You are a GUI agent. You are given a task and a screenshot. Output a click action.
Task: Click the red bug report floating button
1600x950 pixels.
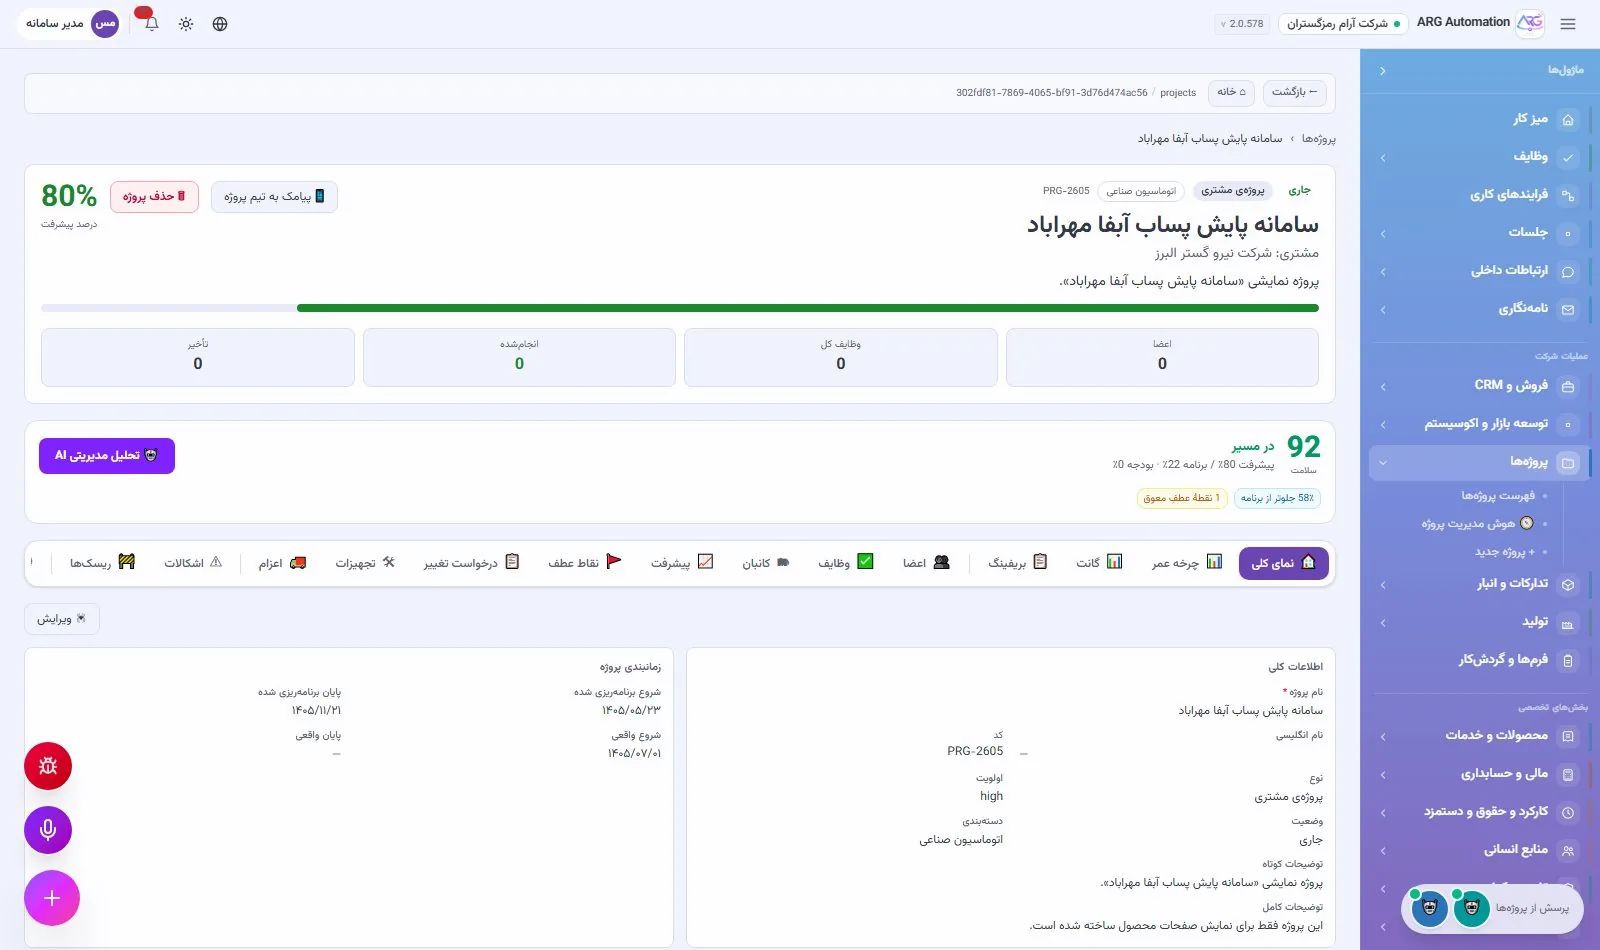[x=48, y=766]
